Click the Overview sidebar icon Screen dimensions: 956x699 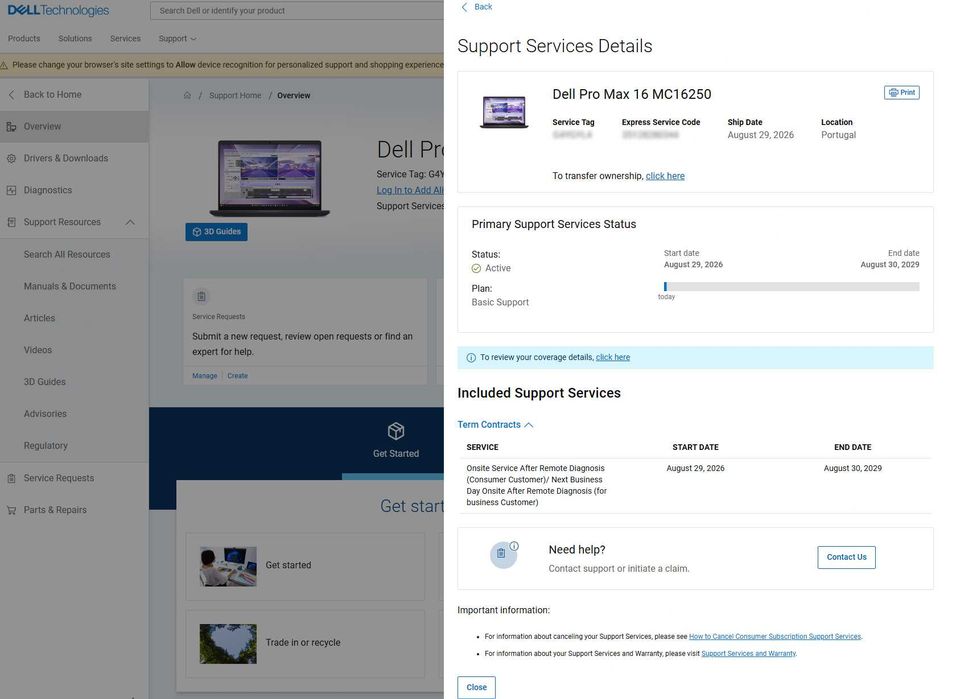tap(11, 127)
